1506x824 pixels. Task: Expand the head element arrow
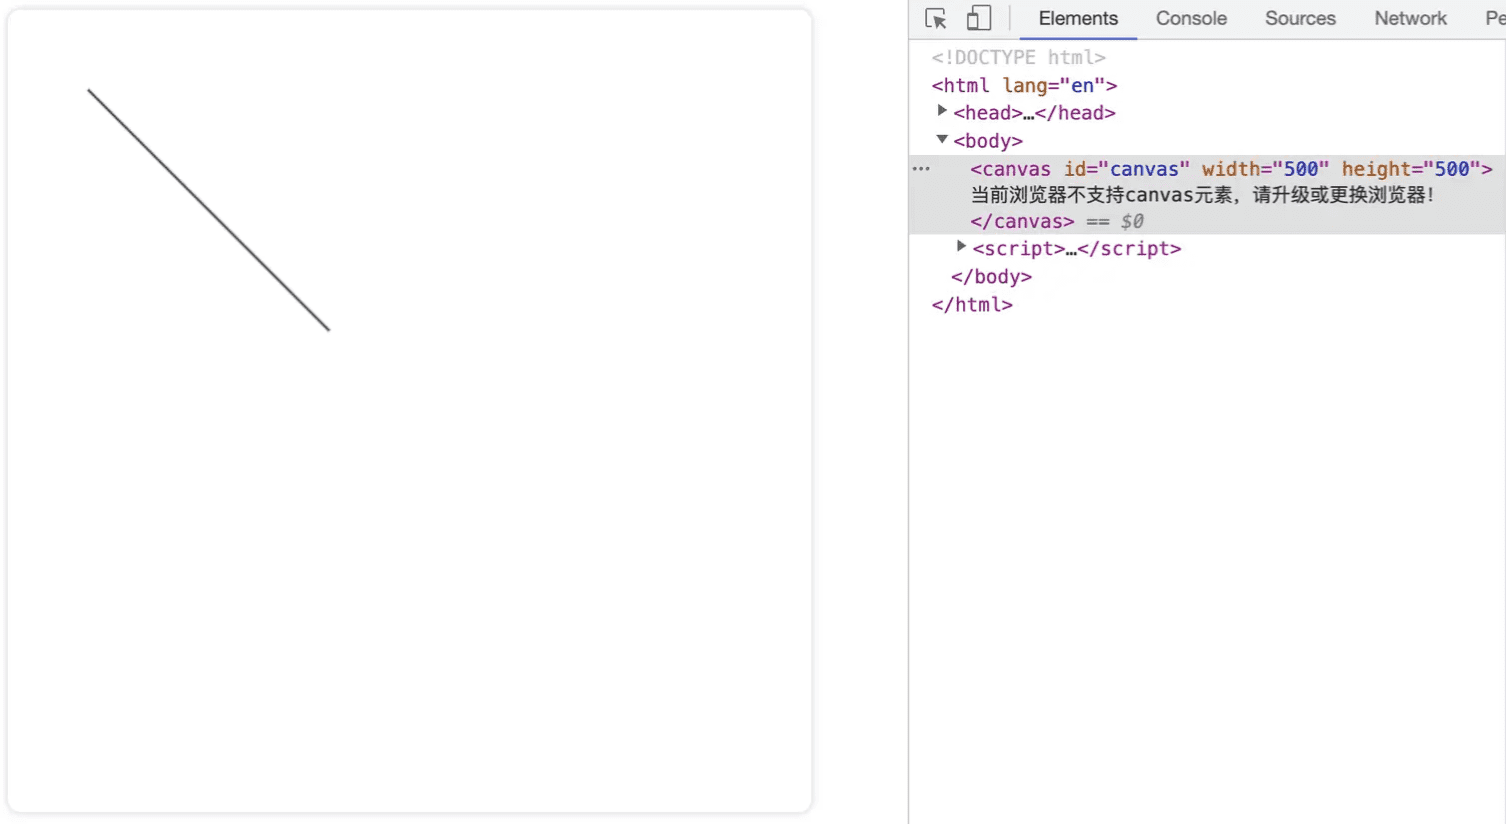tap(942, 112)
